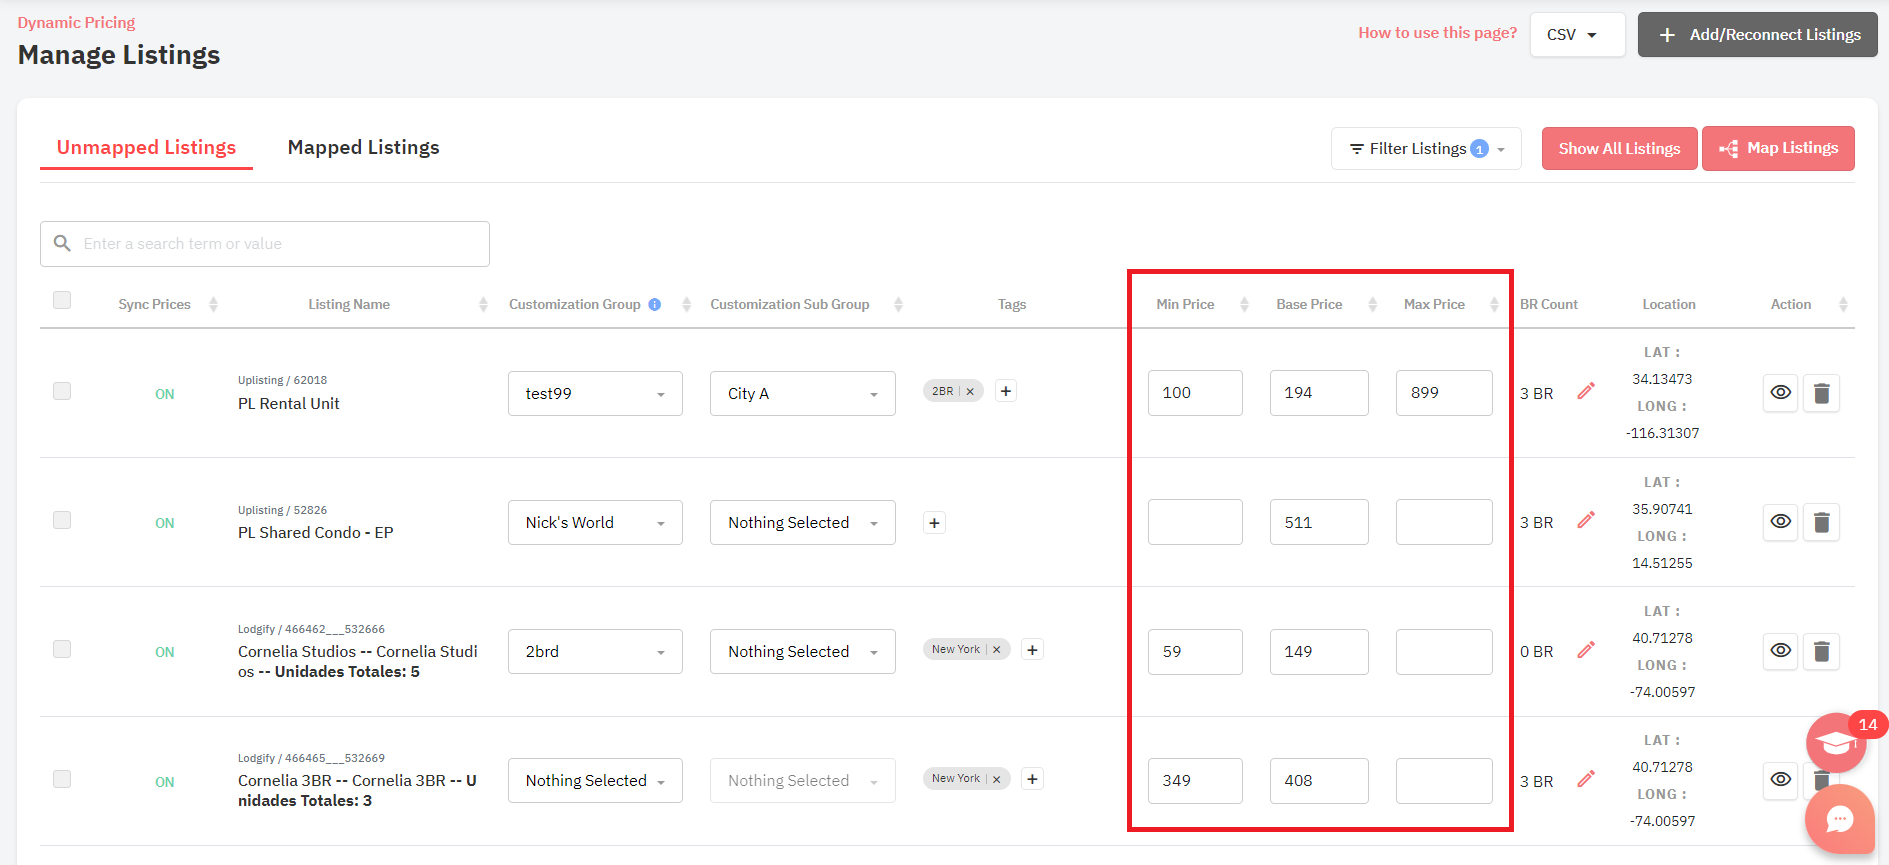Select the PL Rental Unit row checkbox
This screenshot has width=1889, height=865.
pyautogui.click(x=62, y=391)
